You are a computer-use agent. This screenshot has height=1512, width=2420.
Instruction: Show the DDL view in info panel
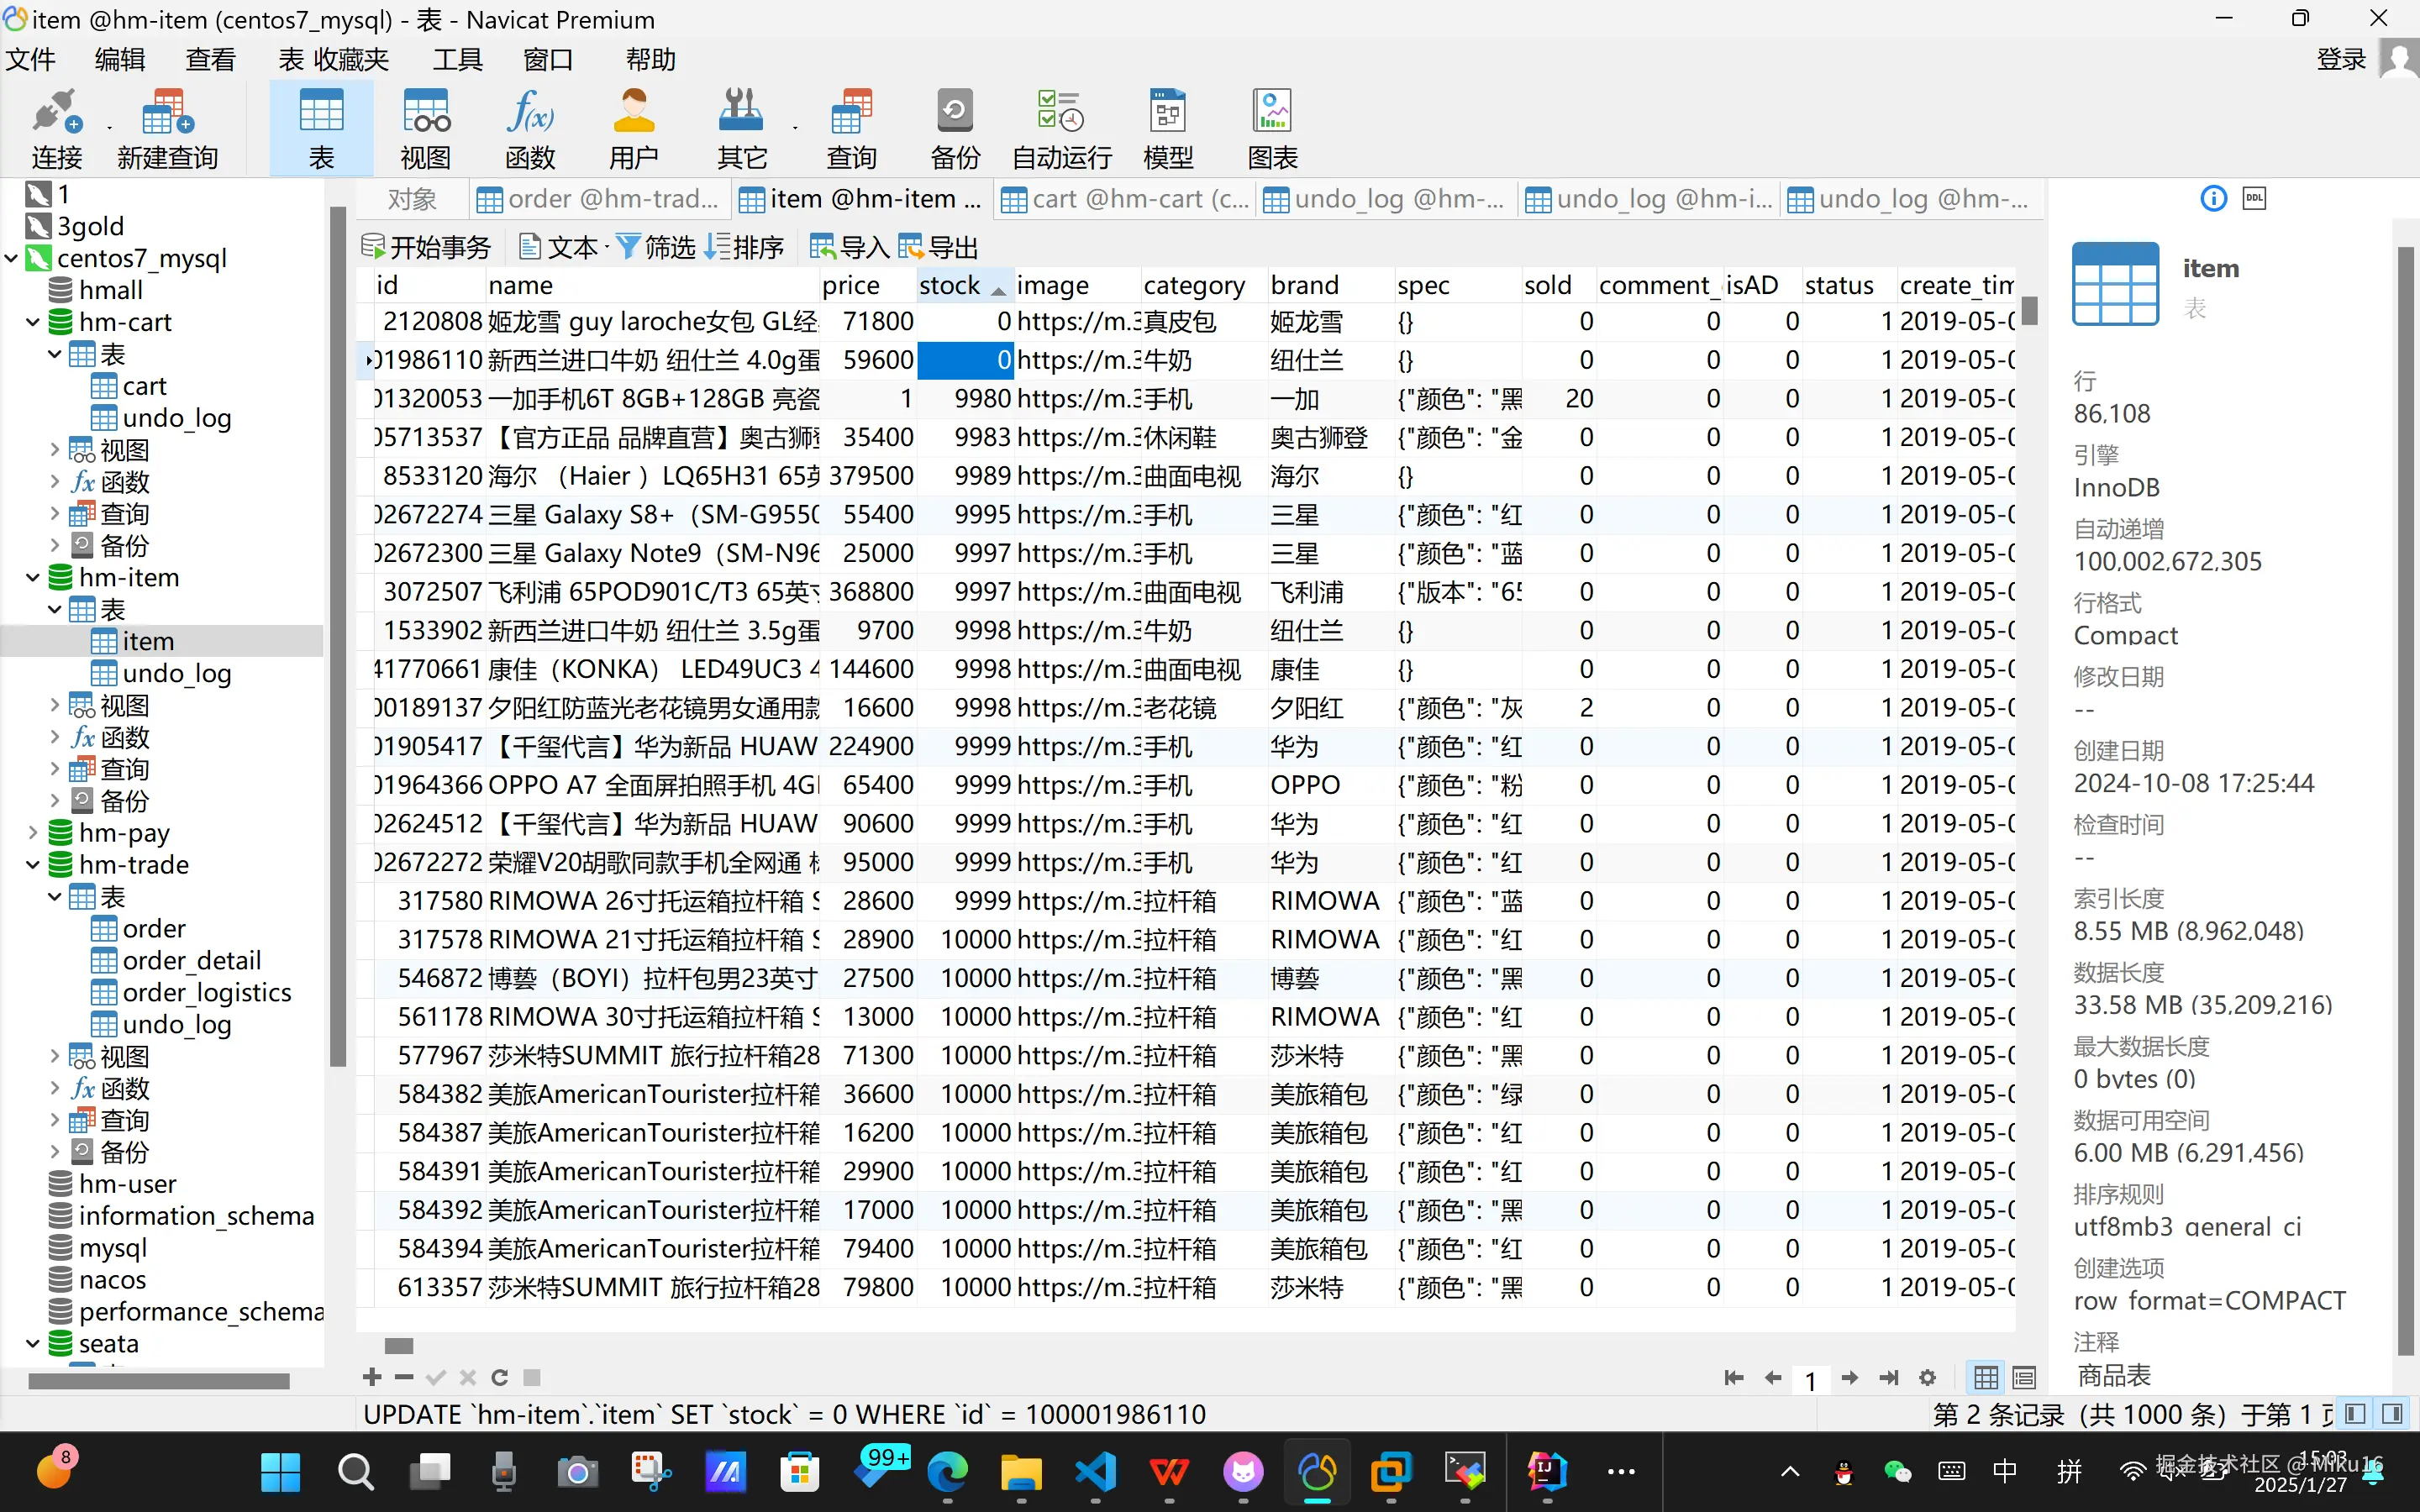point(2254,198)
